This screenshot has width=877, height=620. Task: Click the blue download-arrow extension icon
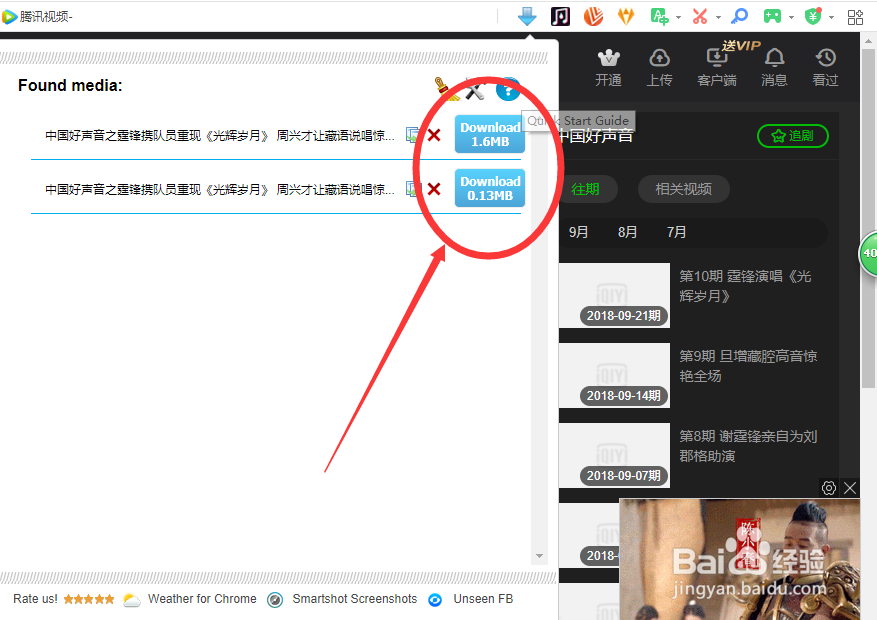pyautogui.click(x=527, y=17)
